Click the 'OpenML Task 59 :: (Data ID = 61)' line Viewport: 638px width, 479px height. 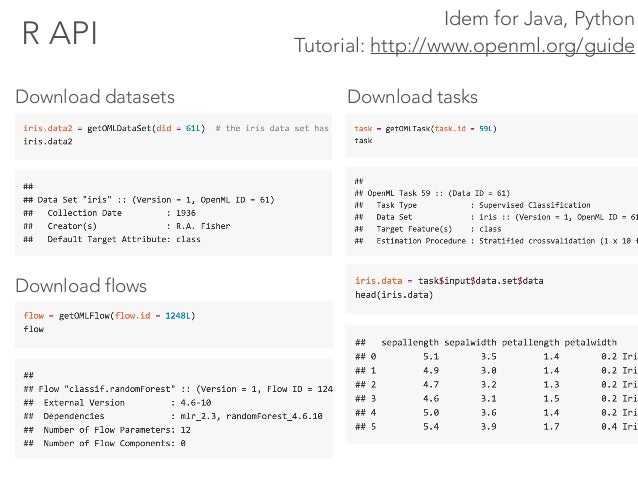[432, 193]
